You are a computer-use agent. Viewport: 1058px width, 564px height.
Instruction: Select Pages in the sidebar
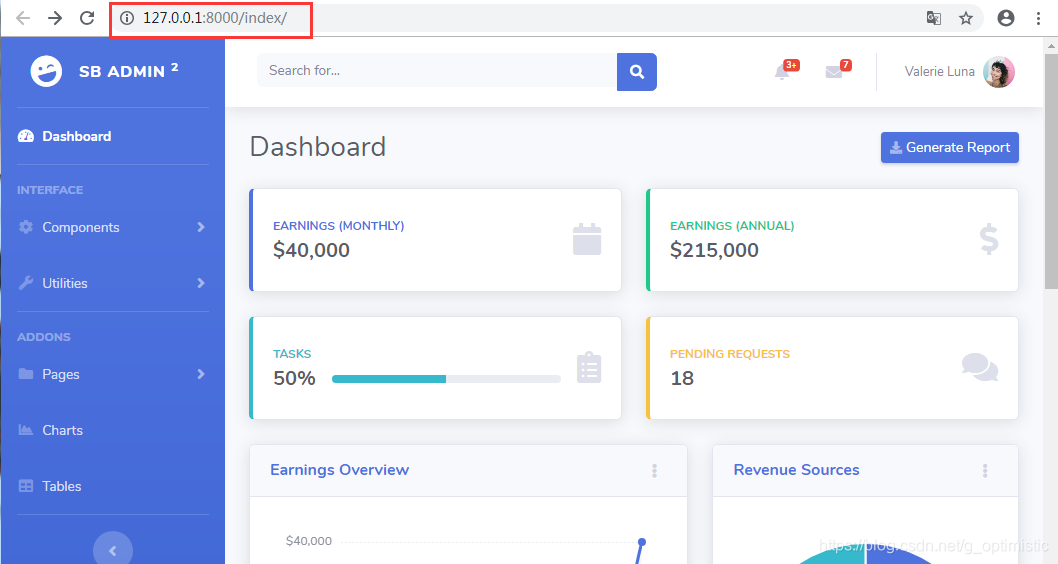(x=113, y=374)
